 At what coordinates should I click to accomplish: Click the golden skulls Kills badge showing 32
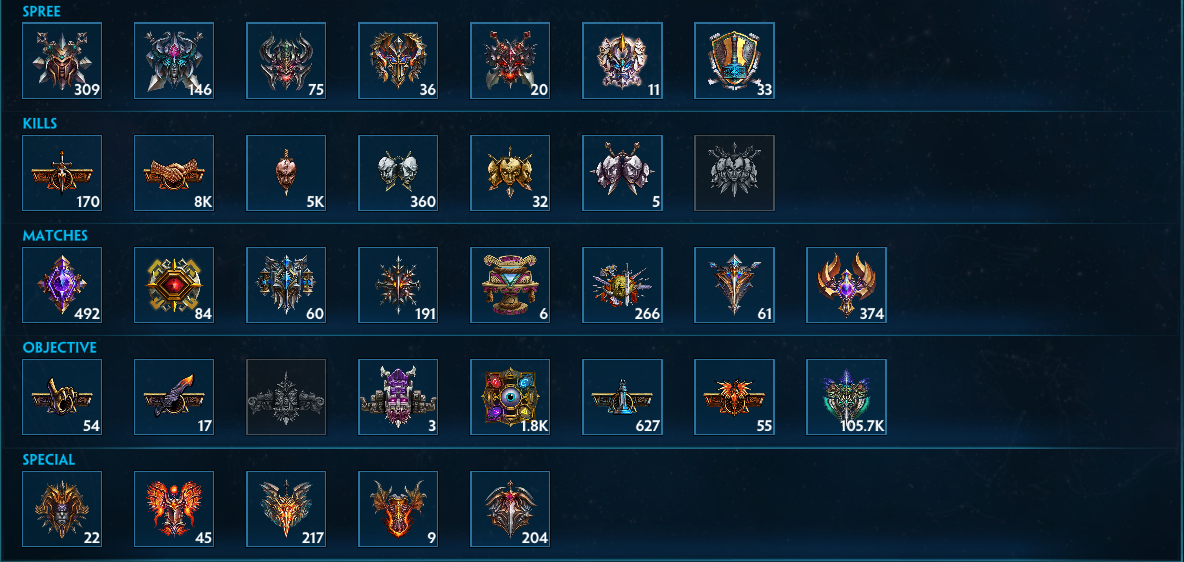tap(510, 173)
